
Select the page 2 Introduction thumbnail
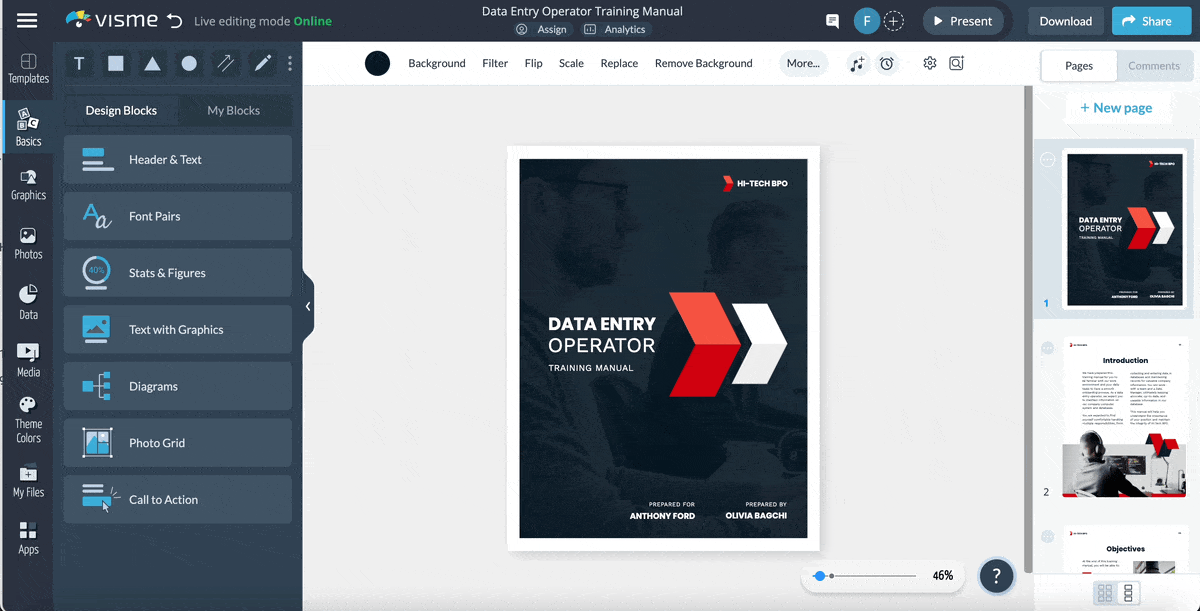(x=1125, y=418)
